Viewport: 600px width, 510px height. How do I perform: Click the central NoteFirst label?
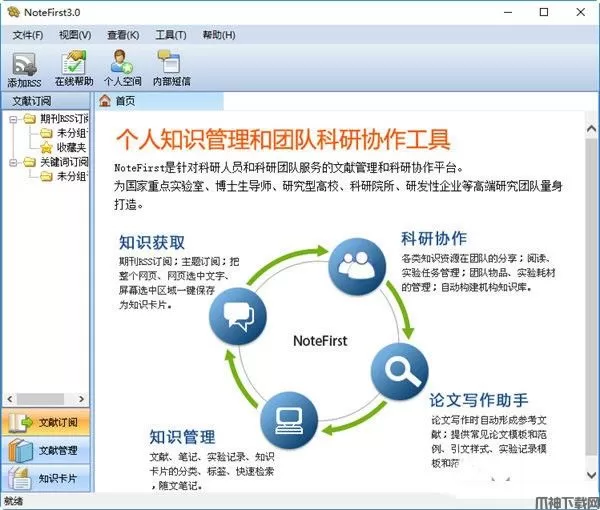click(x=320, y=341)
